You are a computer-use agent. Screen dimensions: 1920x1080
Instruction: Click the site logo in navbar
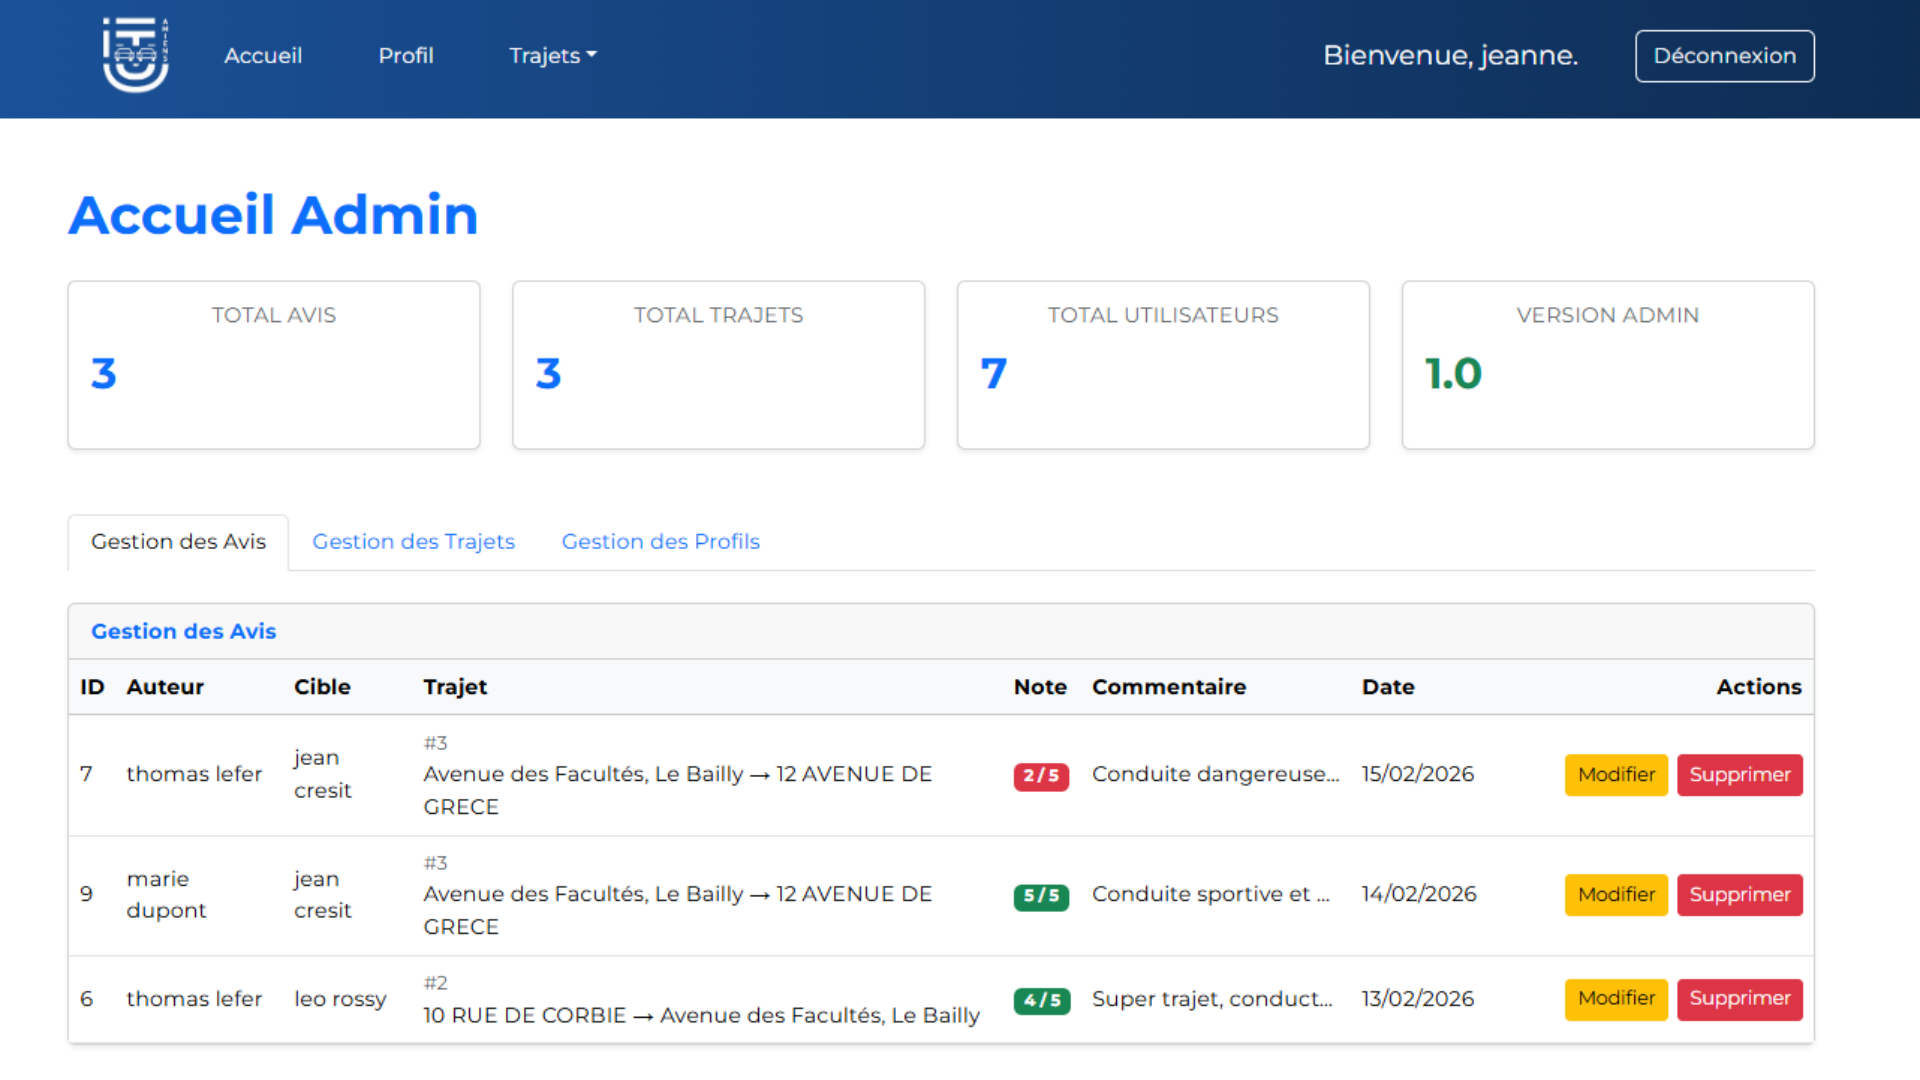click(135, 55)
